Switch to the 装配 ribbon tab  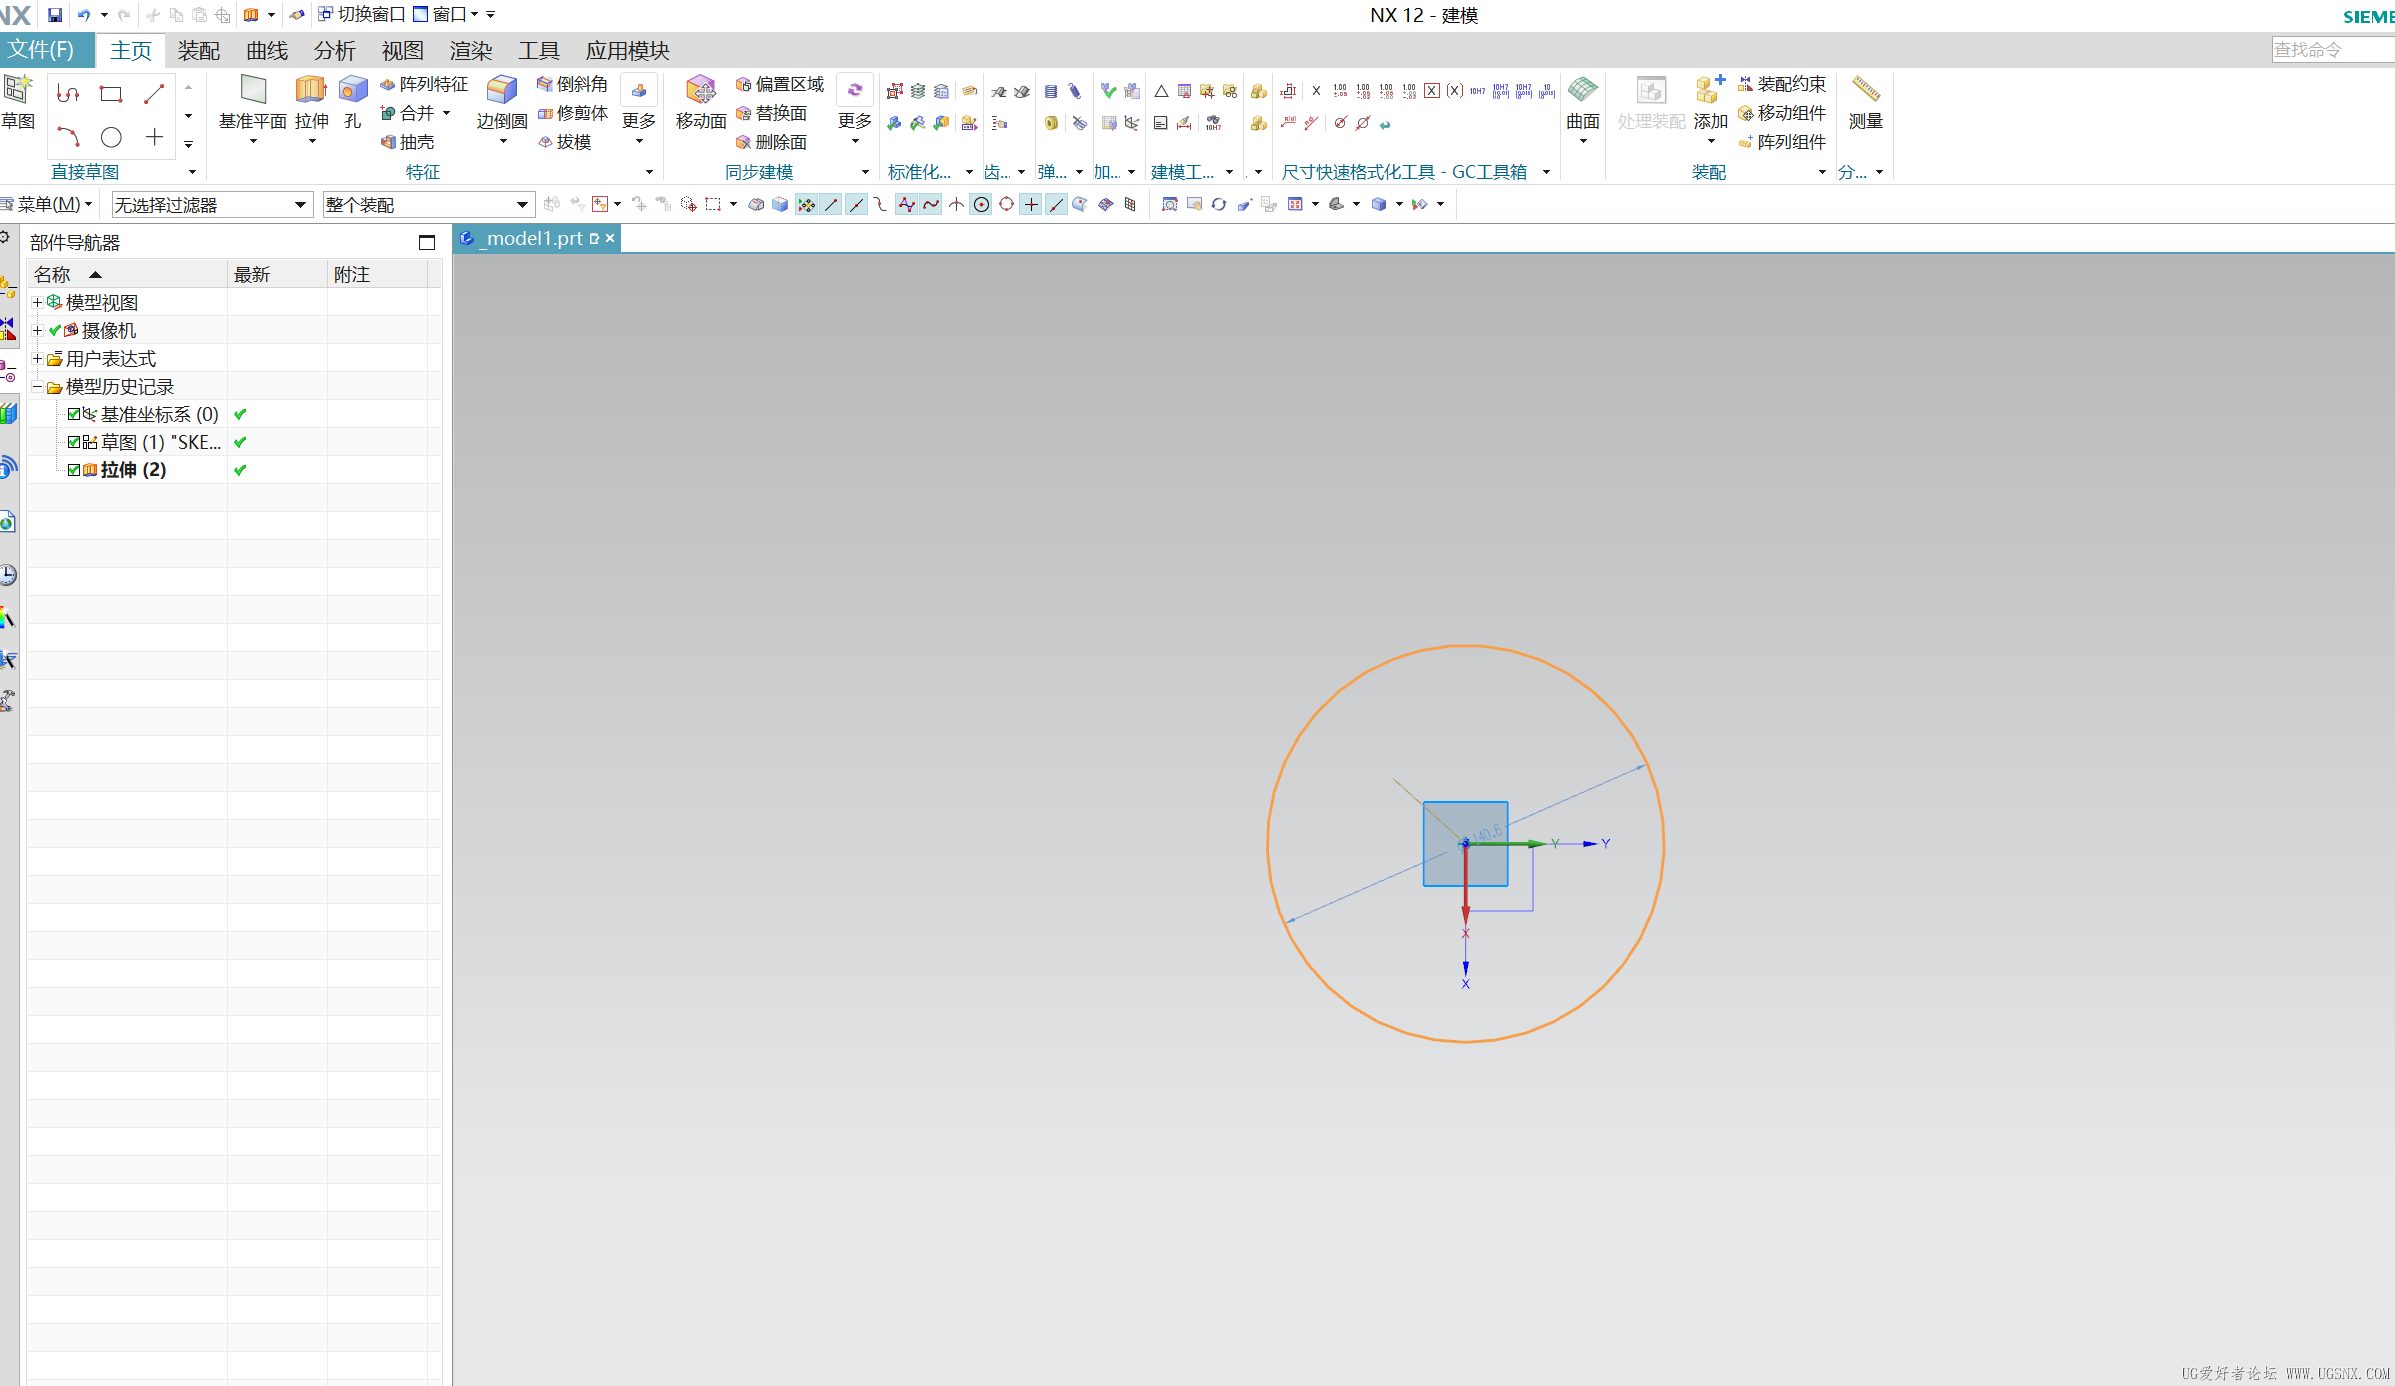coord(199,50)
